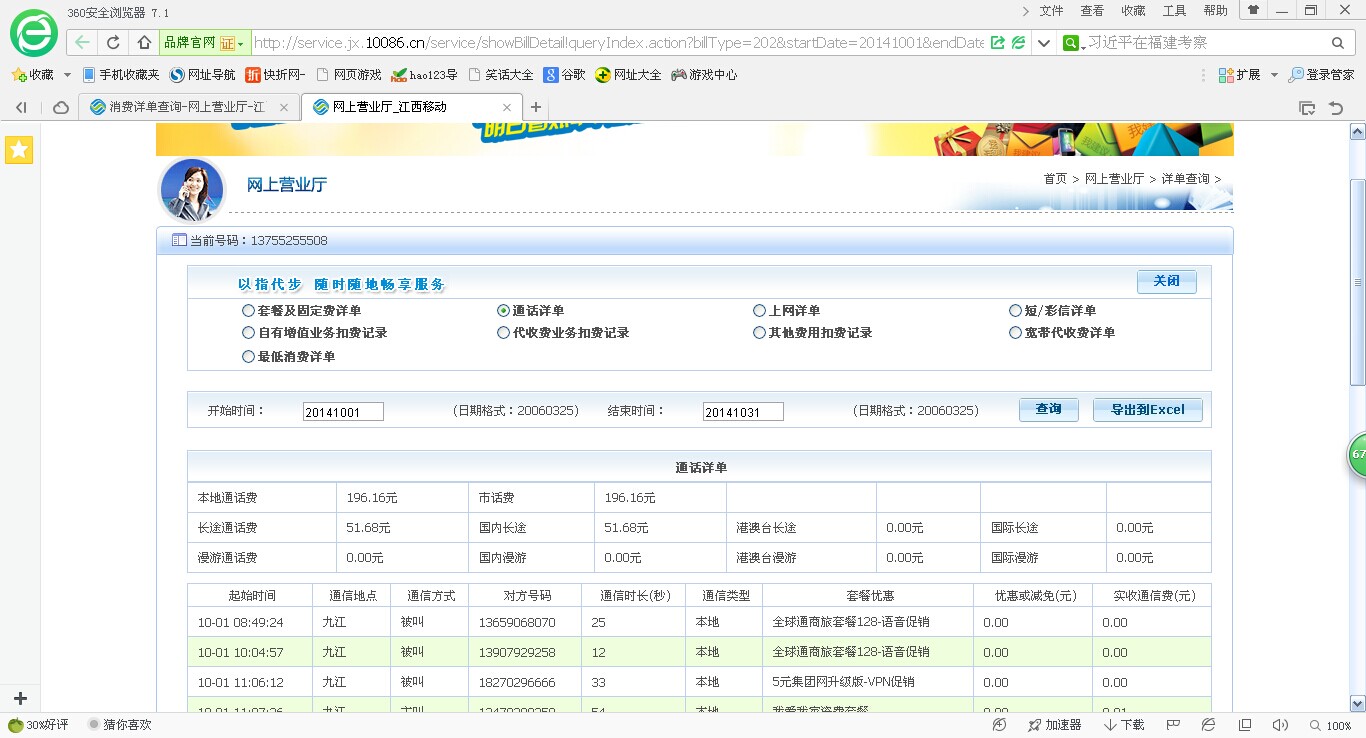Open the yellow star favorites sidebar icon
The image size is (1366, 738).
[19, 150]
